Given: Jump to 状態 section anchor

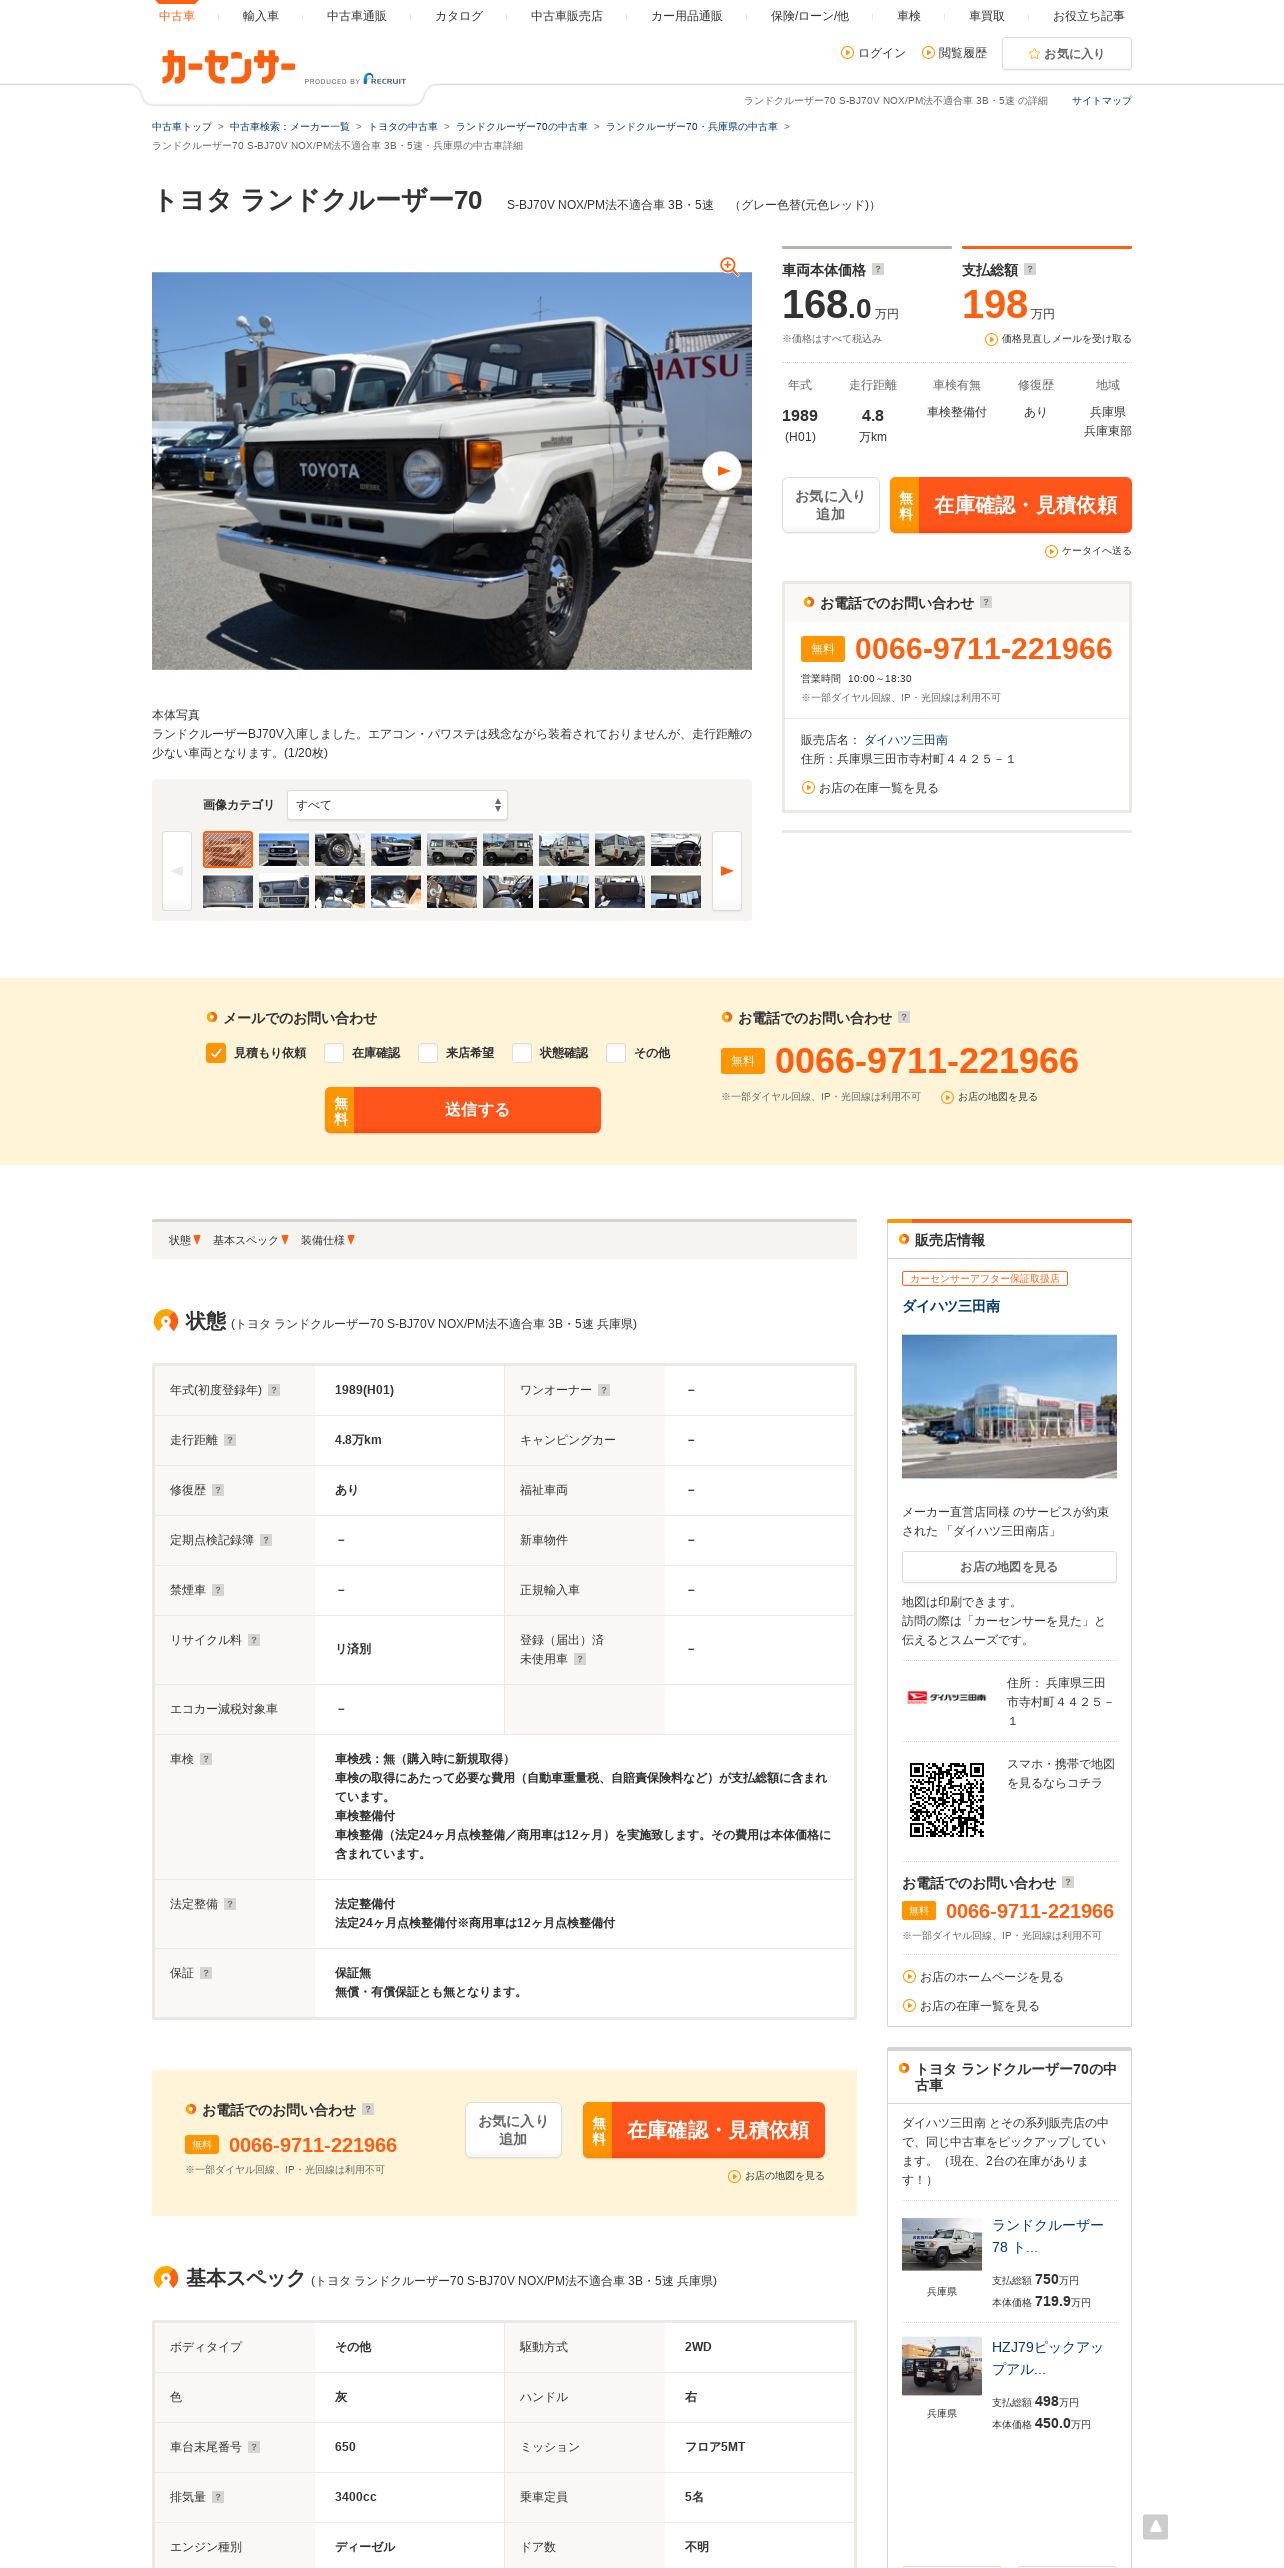Looking at the screenshot, I should click(185, 1240).
